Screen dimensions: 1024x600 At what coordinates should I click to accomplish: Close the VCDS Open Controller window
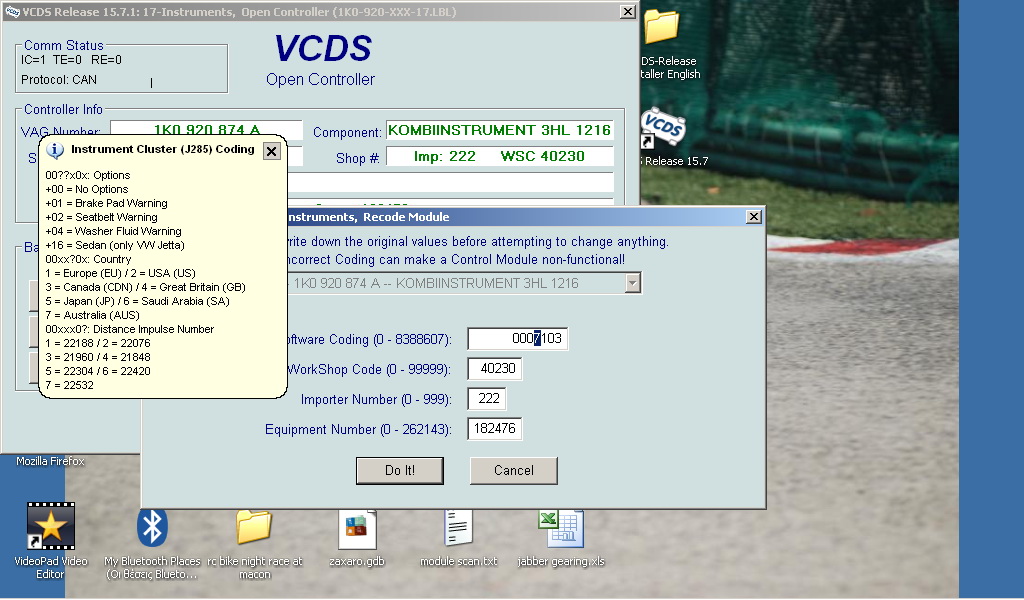tap(628, 12)
